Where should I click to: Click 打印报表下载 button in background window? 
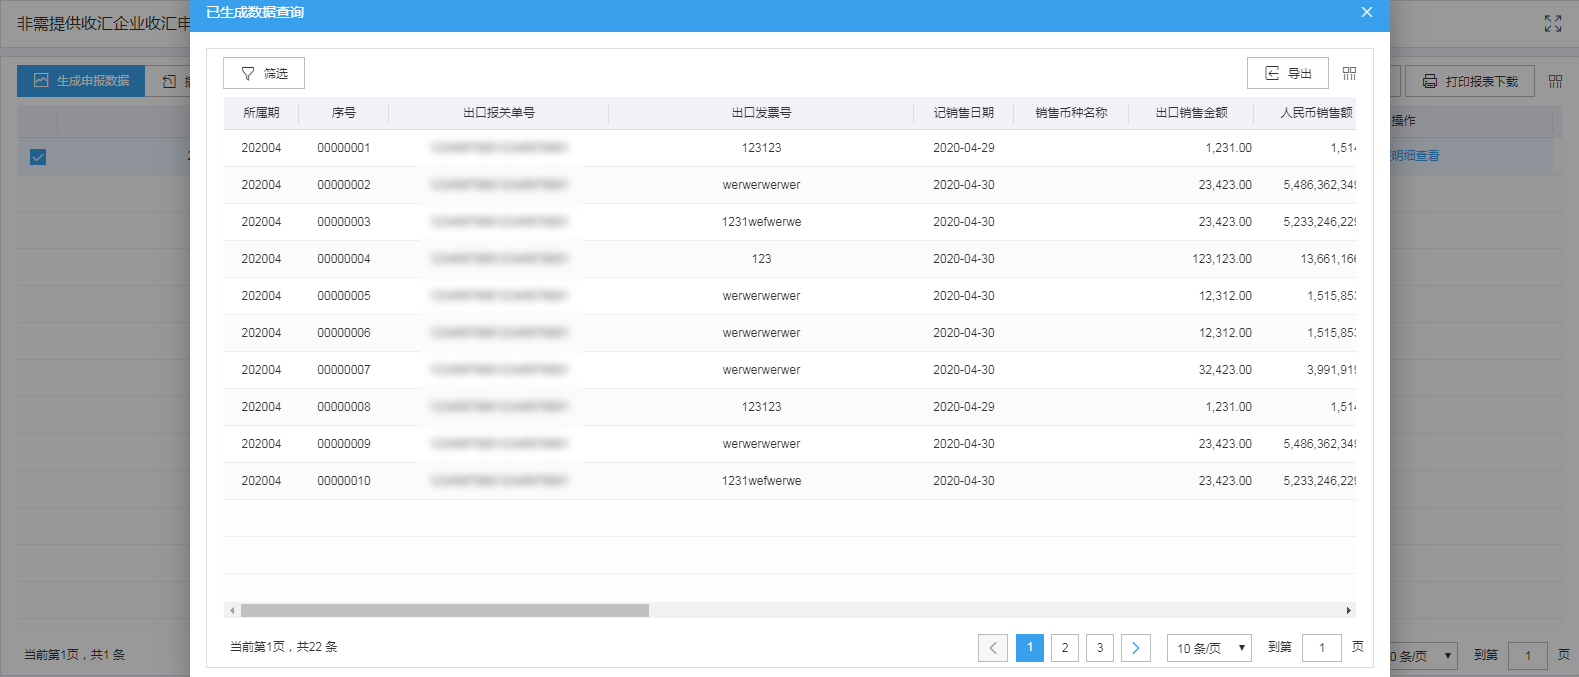coord(1470,81)
